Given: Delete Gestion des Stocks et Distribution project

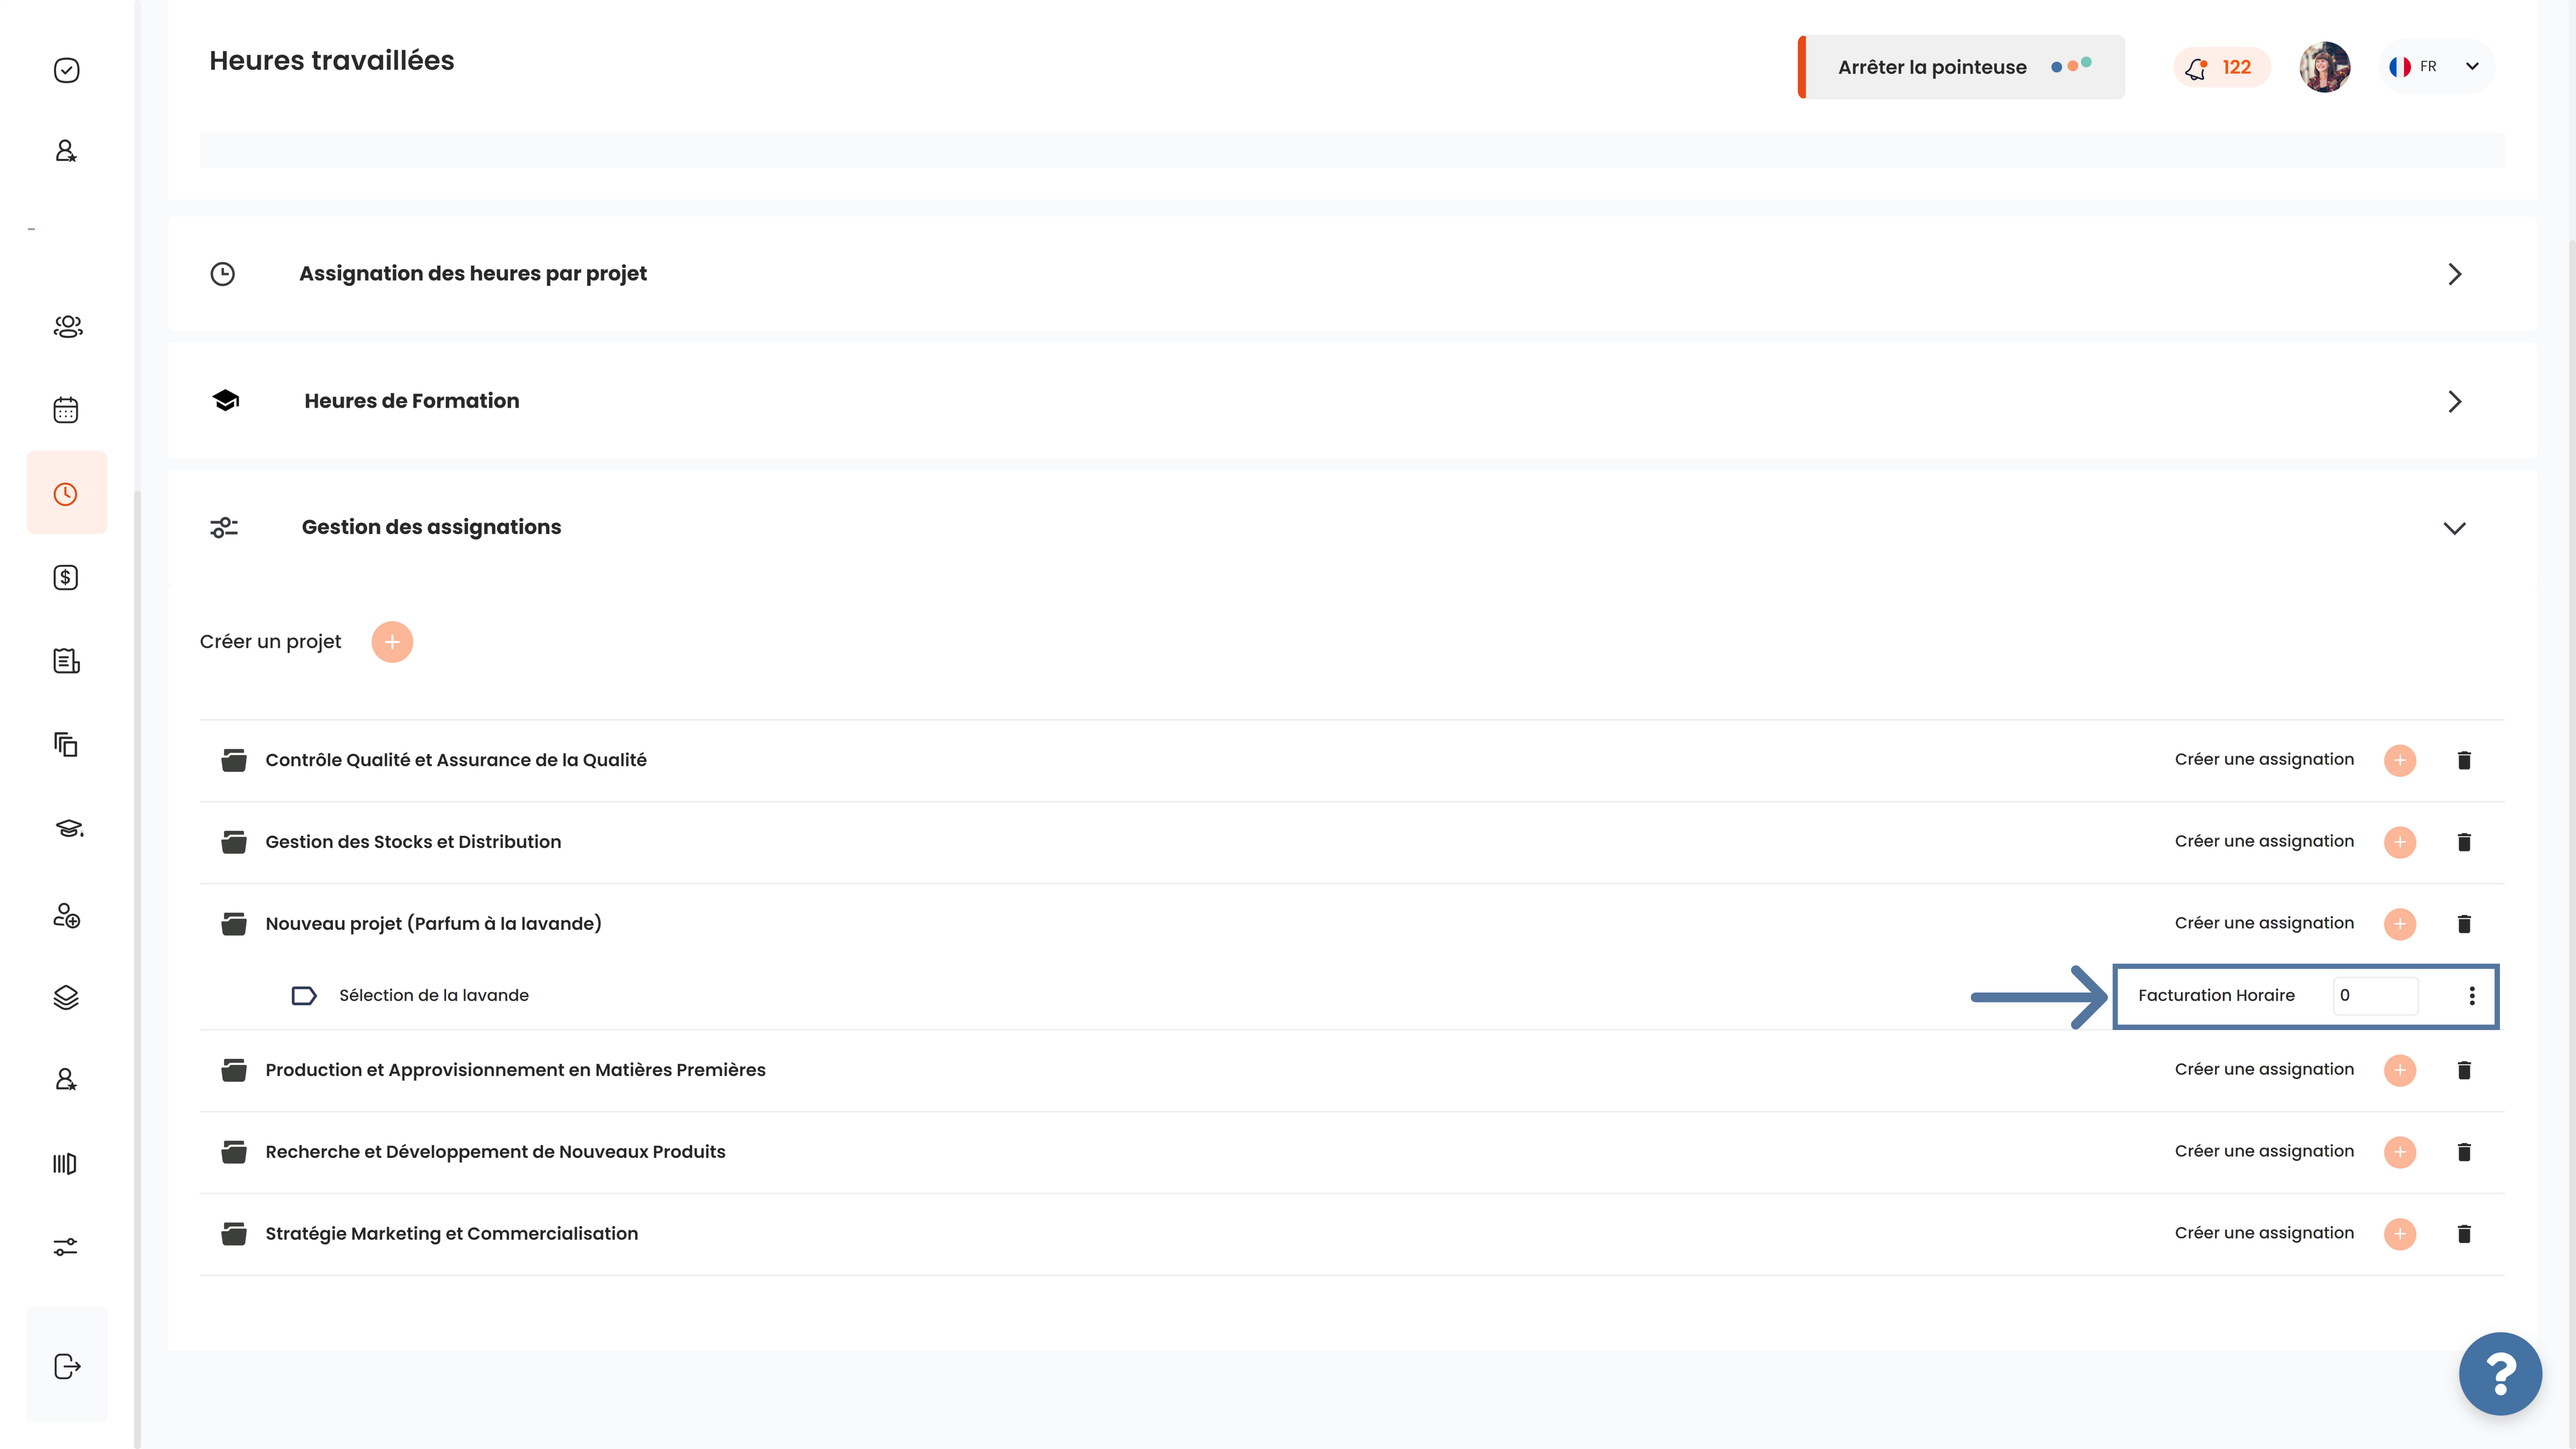Looking at the screenshot, I should click(2464, 842).
